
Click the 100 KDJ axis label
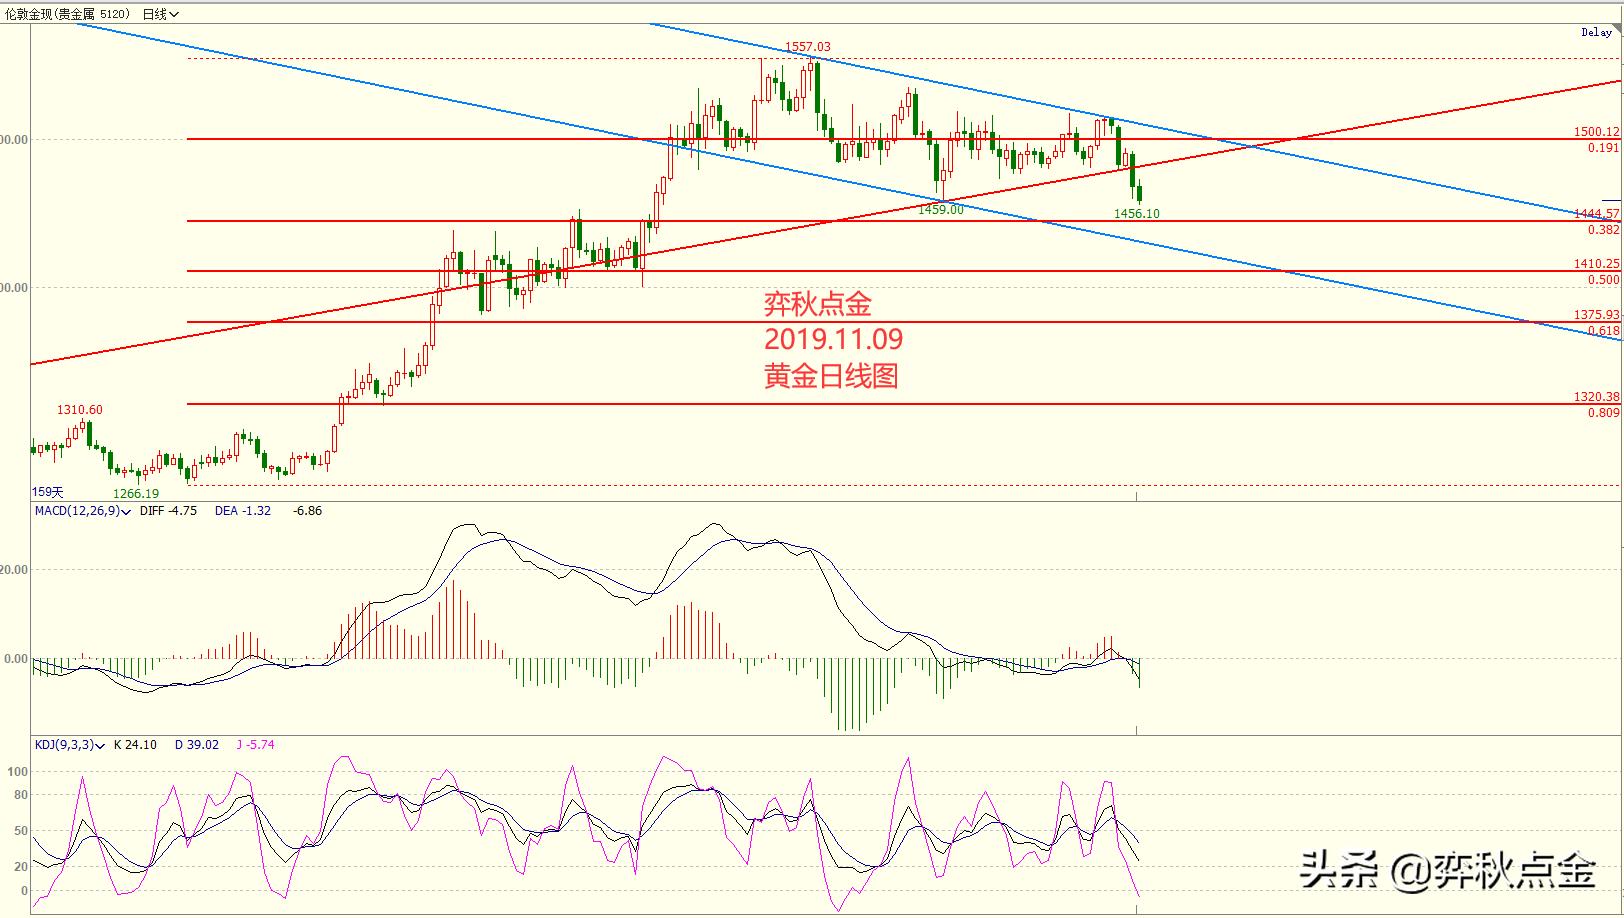18,772
